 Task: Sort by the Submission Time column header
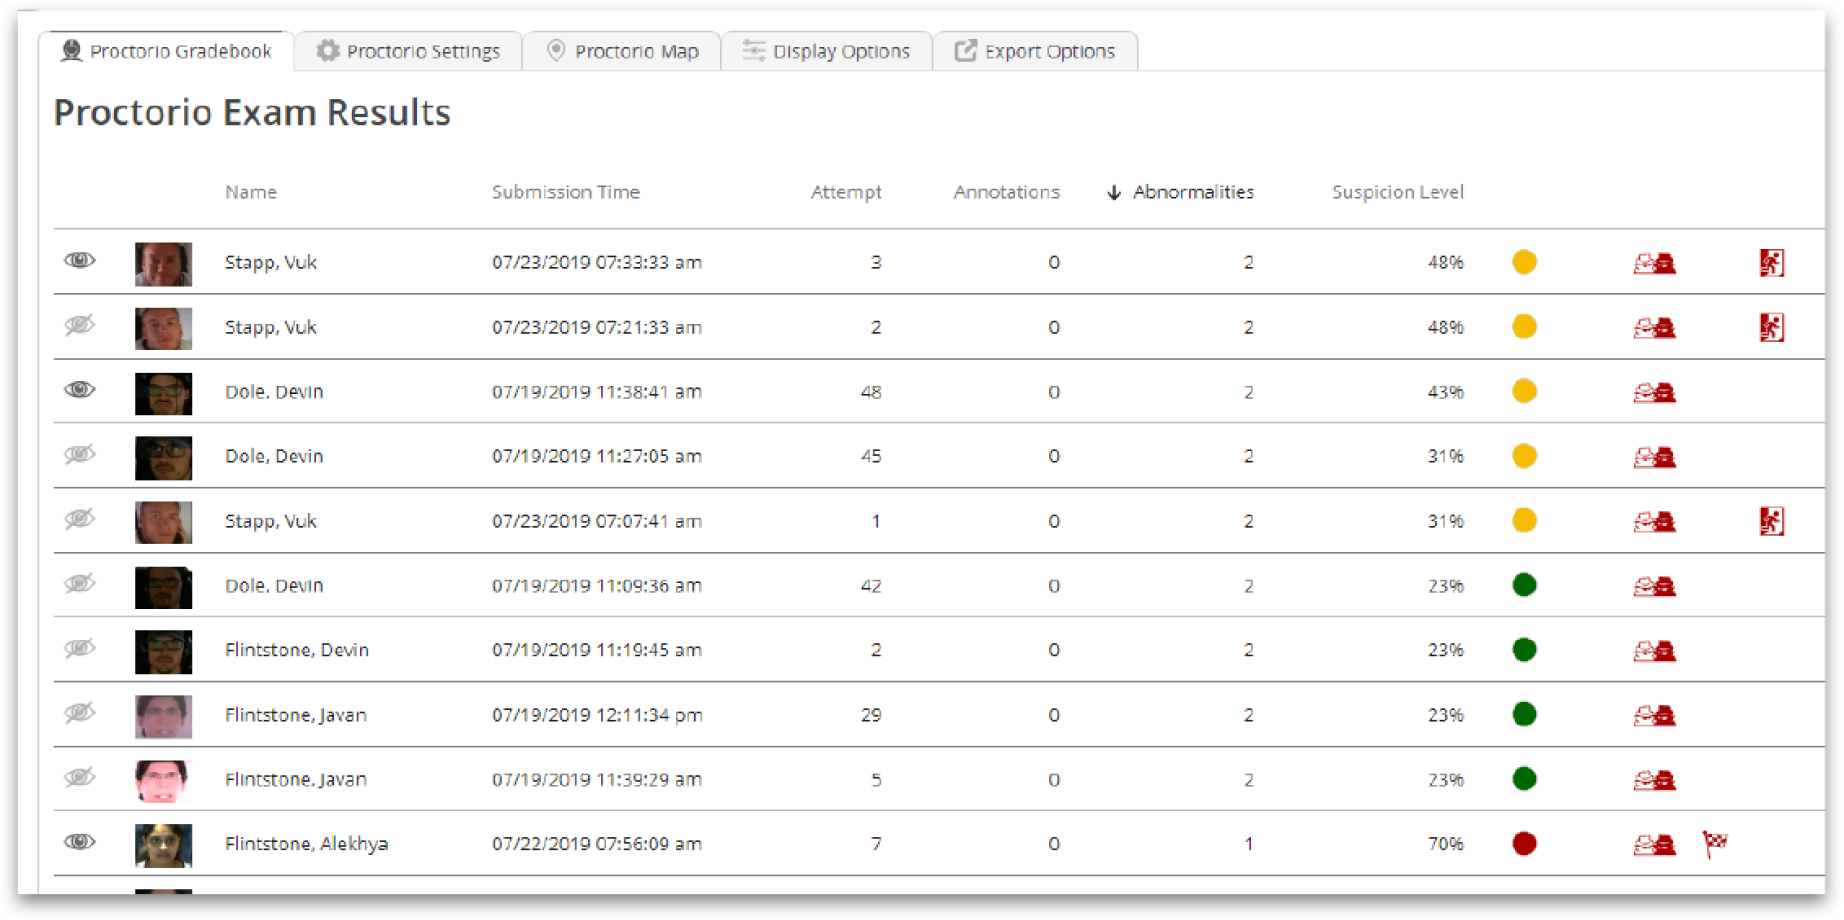[566, 192]
